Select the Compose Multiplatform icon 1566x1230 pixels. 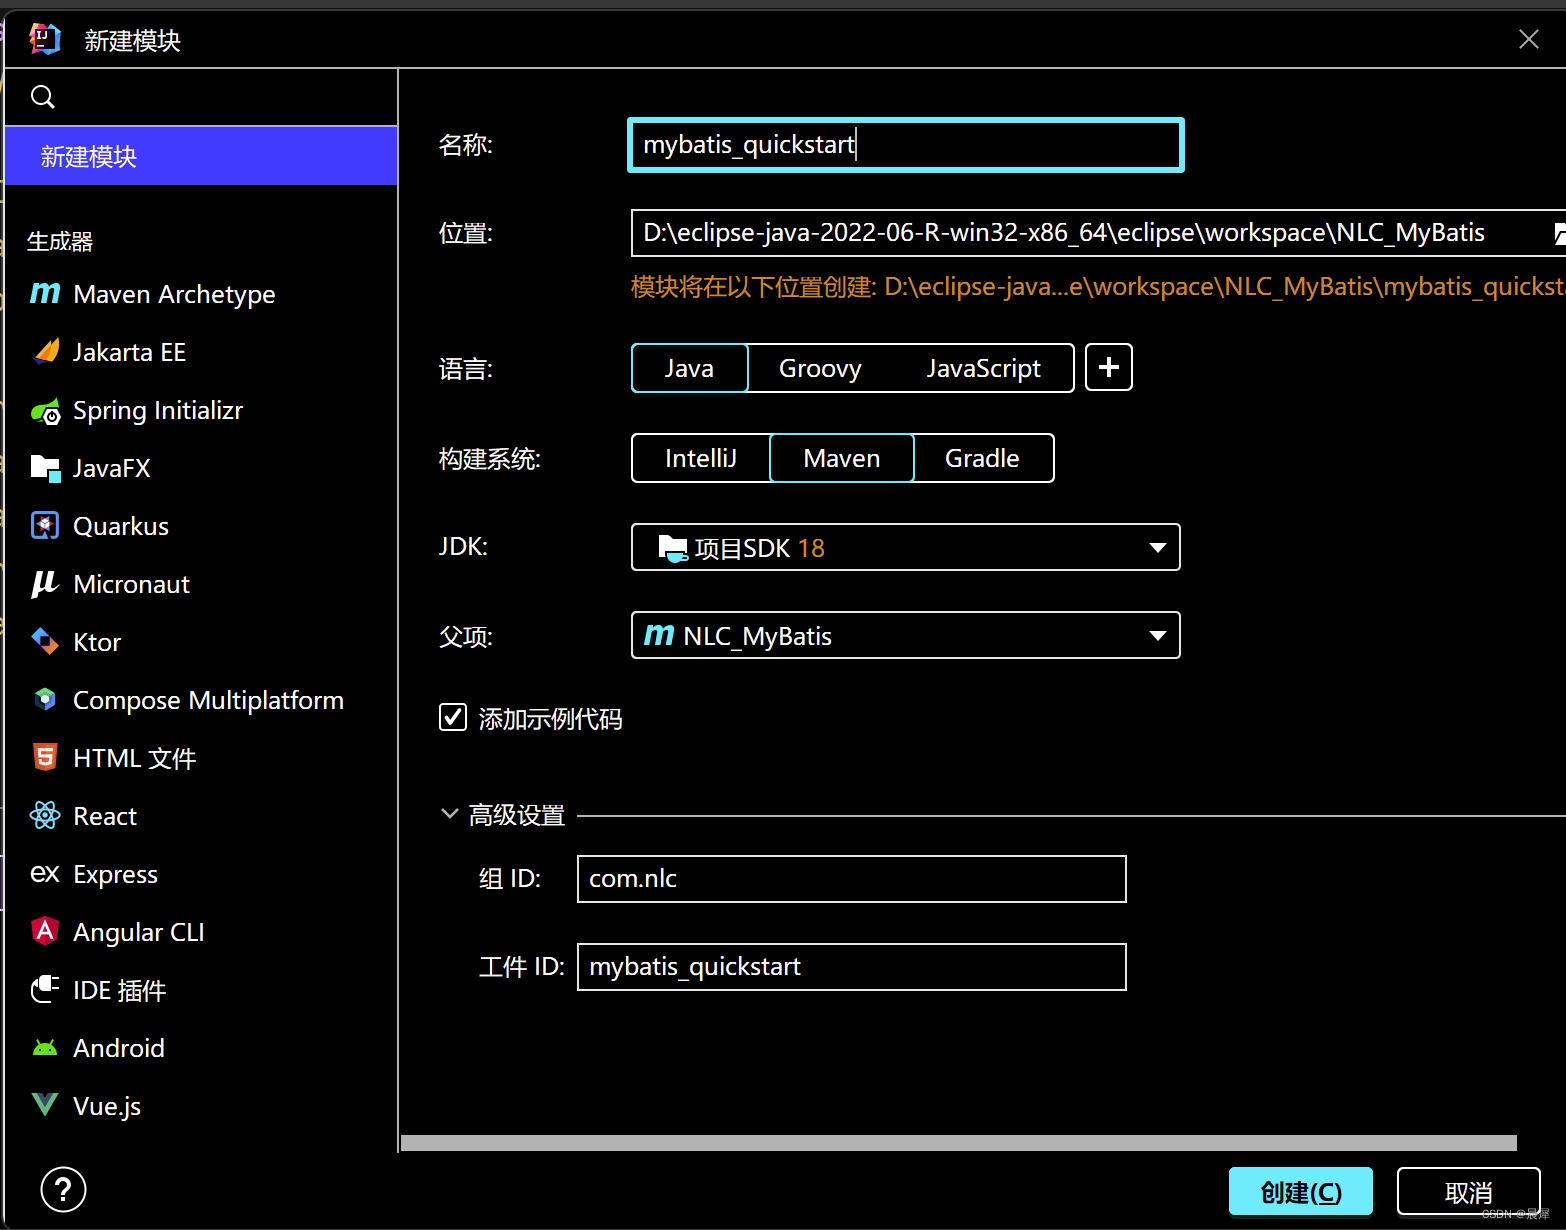(45, 699)
